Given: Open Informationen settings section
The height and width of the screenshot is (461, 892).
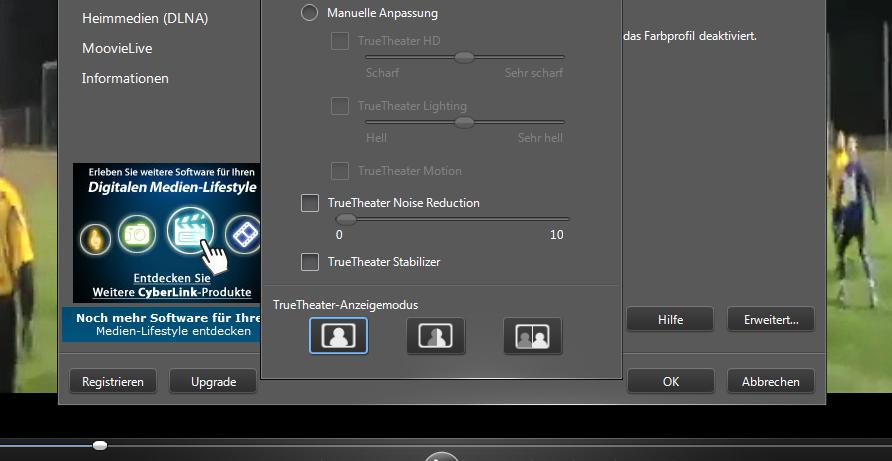Looking at the screenshot, I should 125,78.
